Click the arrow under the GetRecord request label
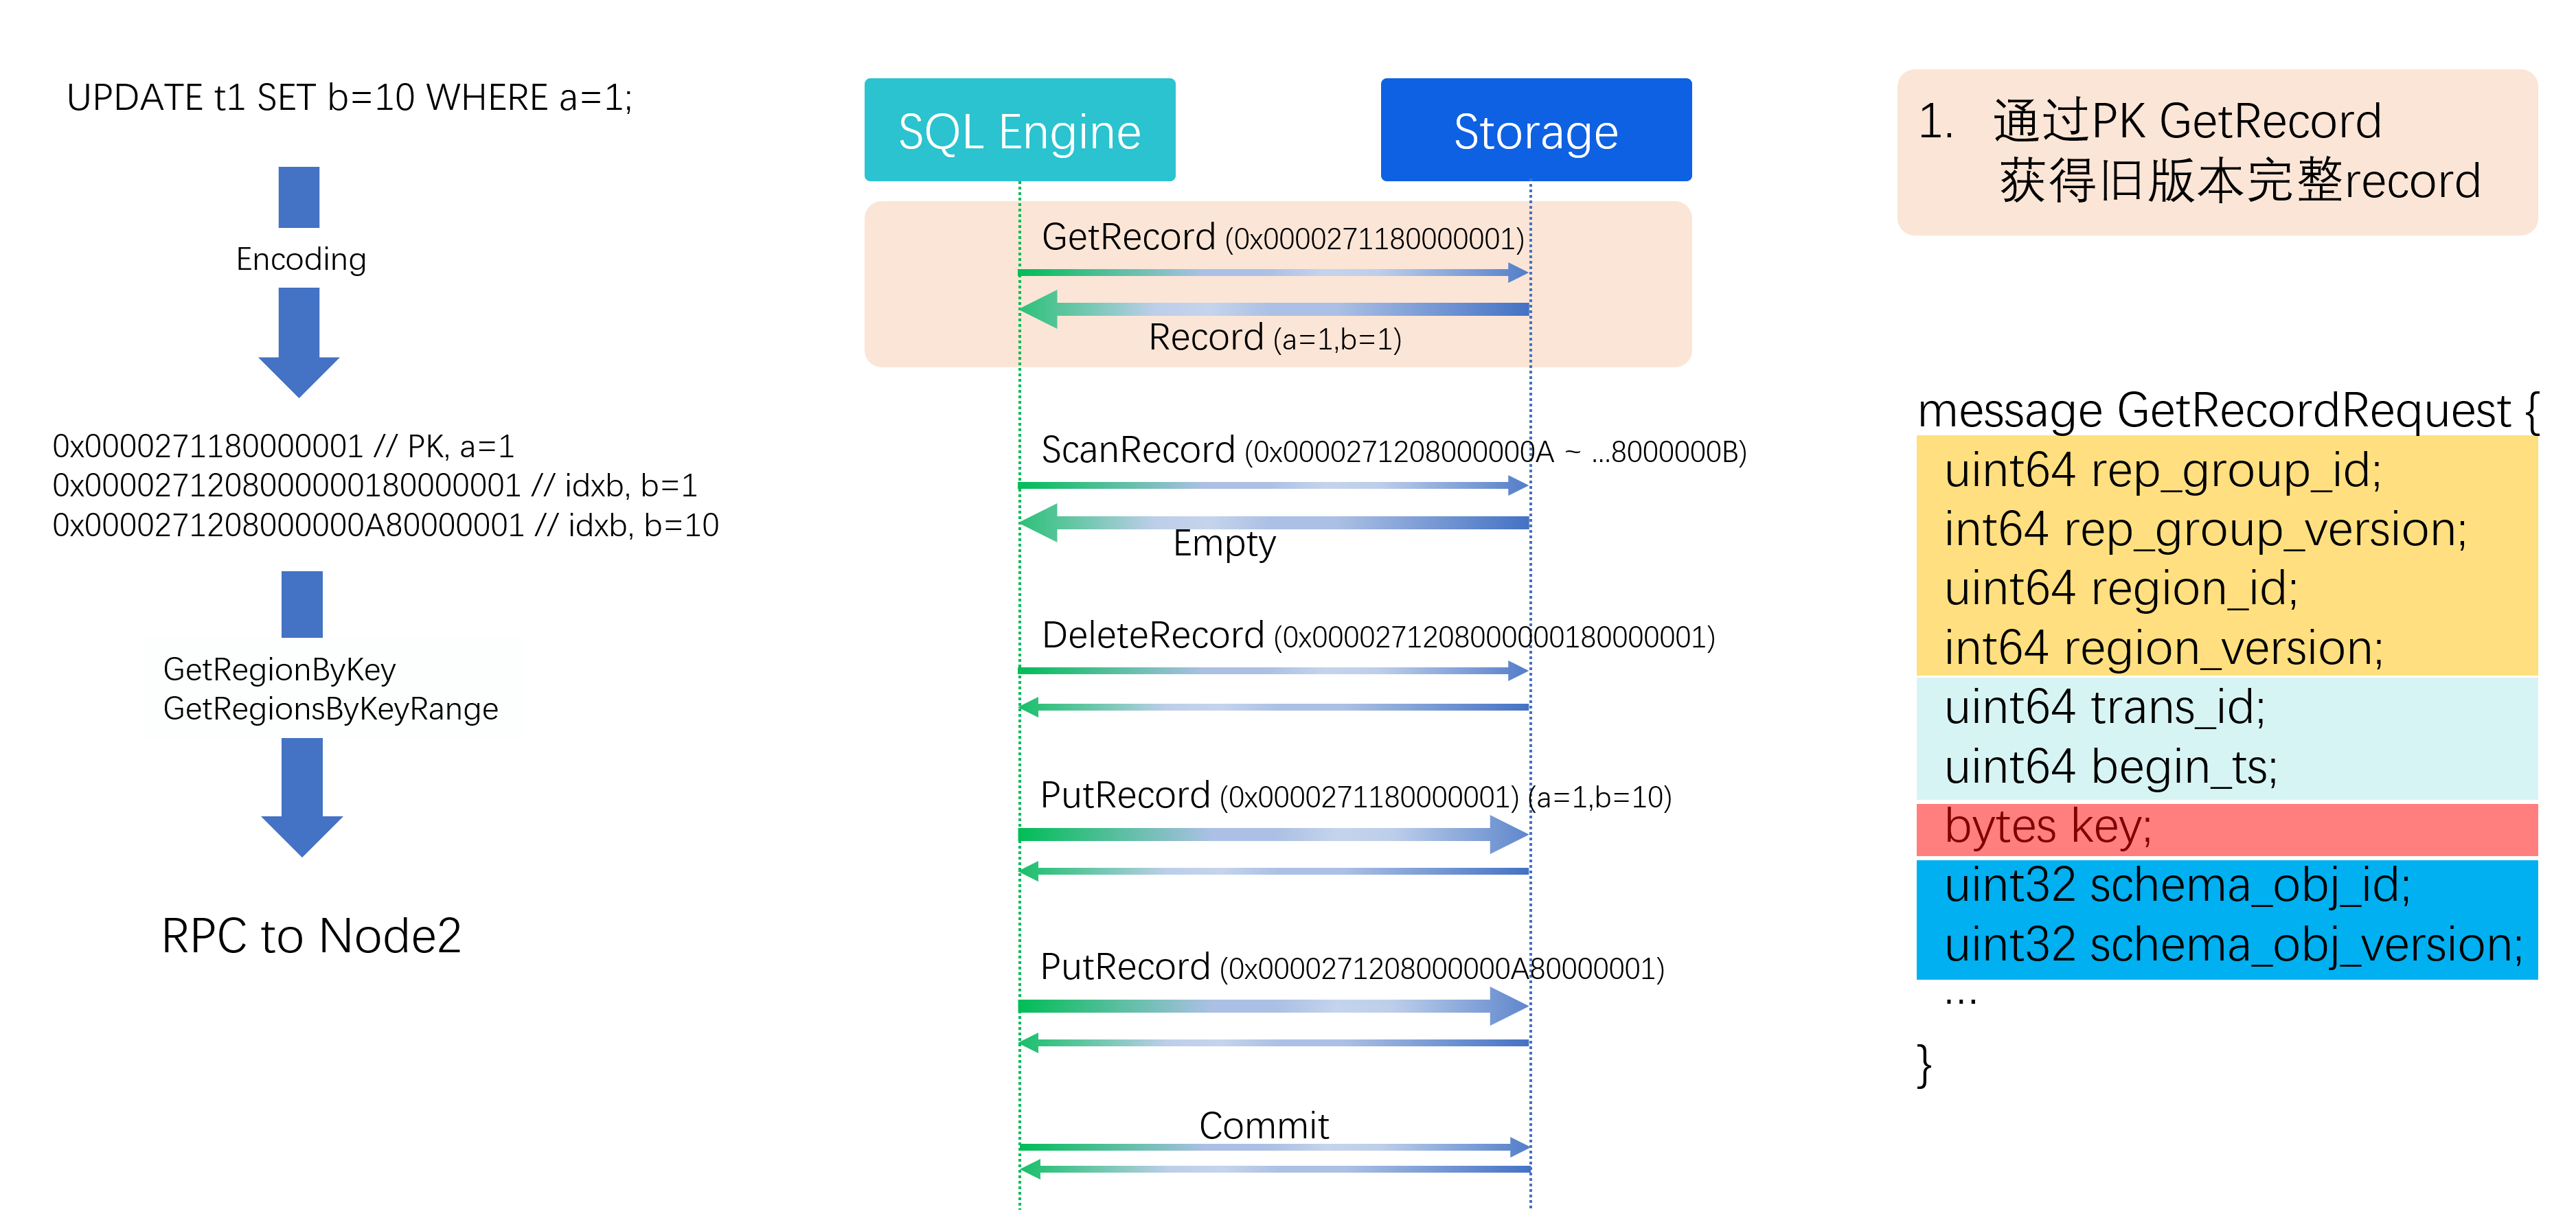The image size is (2576, 1231). pos(1272,272)
